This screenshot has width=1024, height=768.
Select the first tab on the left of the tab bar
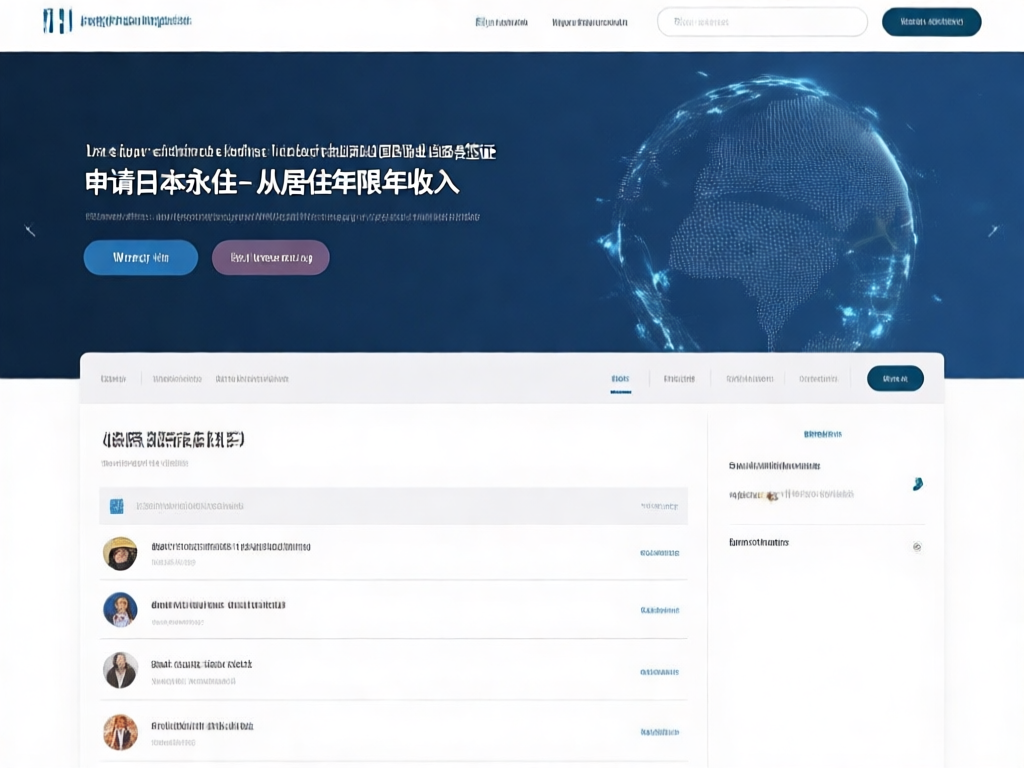coord(113,379)
